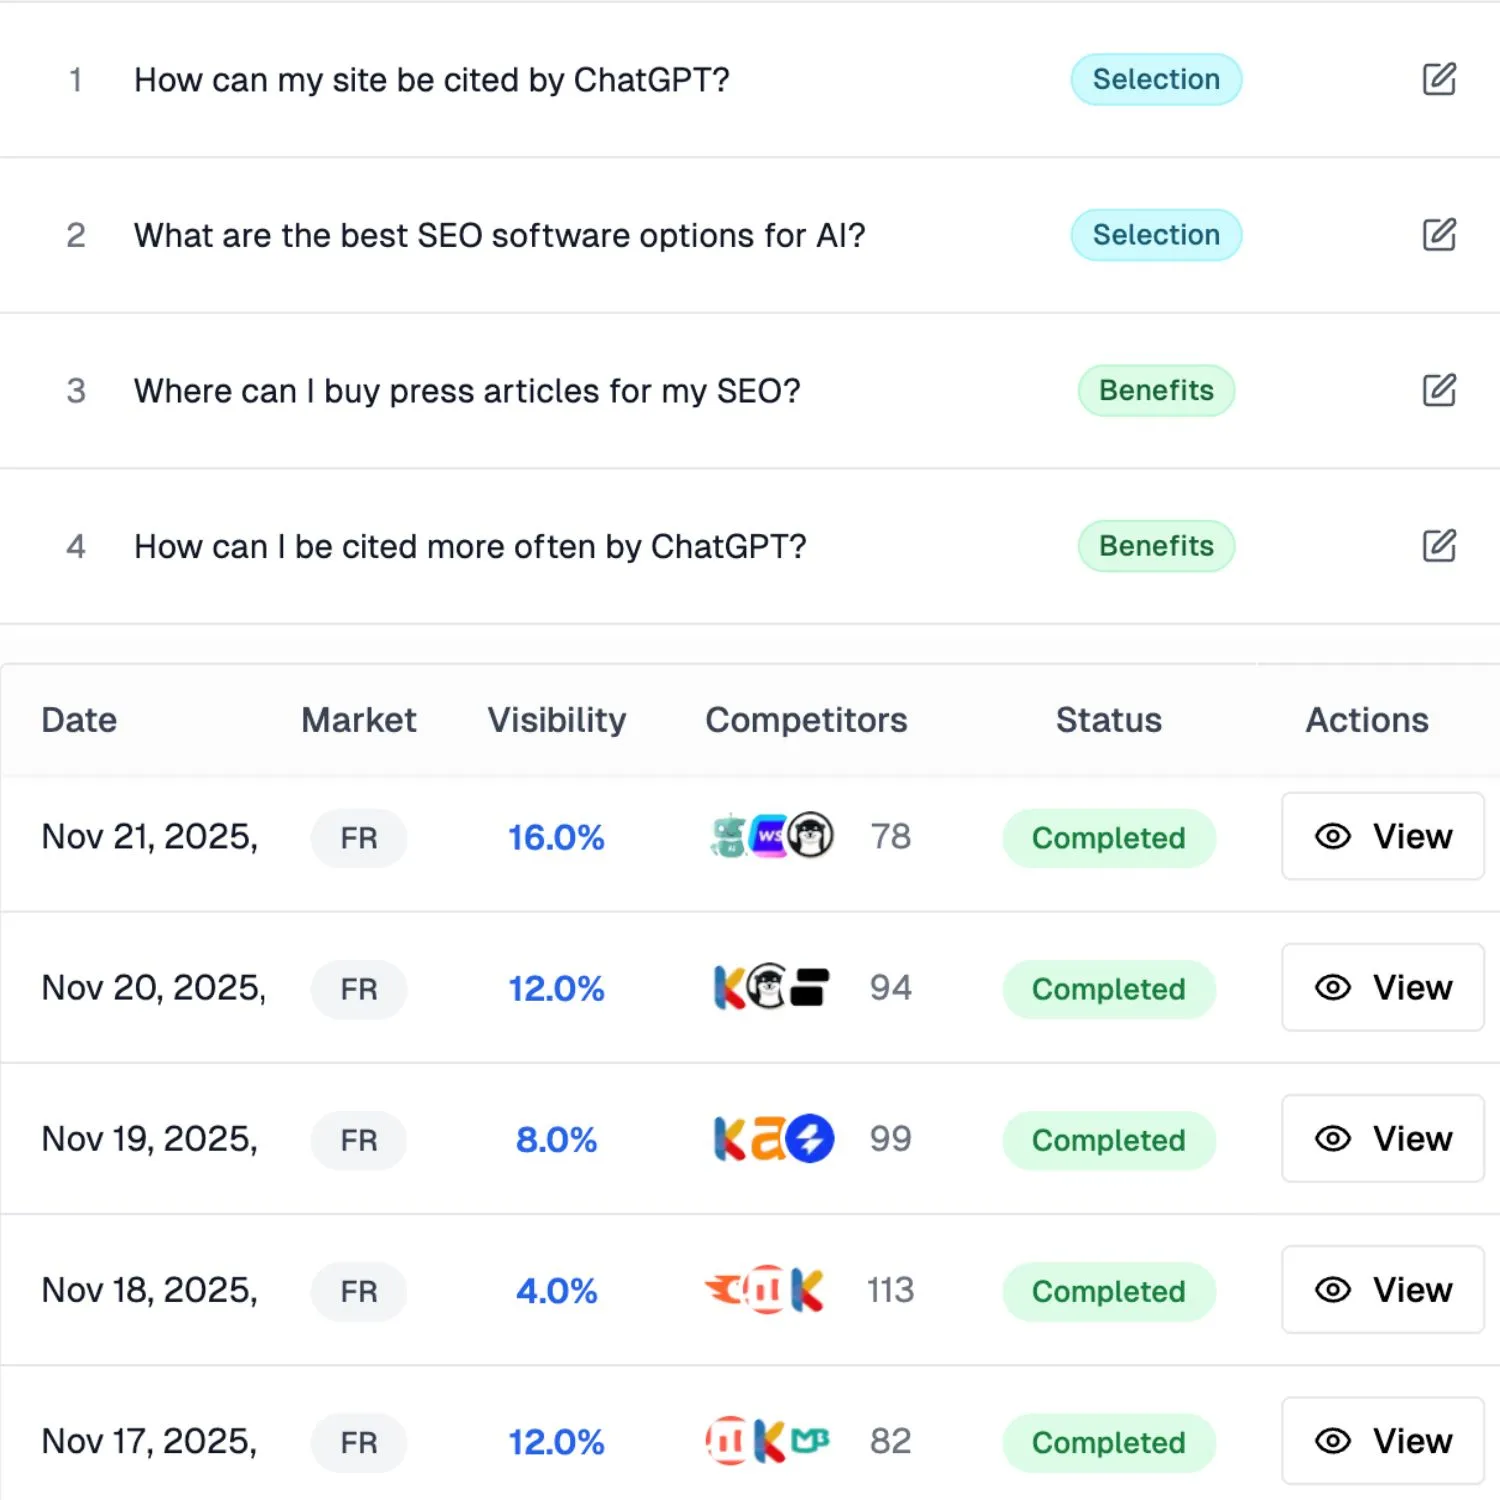Open edit icon for press articles prompt
The width and height of the screenshot is (1500, 1500).
click(1439, 390)
